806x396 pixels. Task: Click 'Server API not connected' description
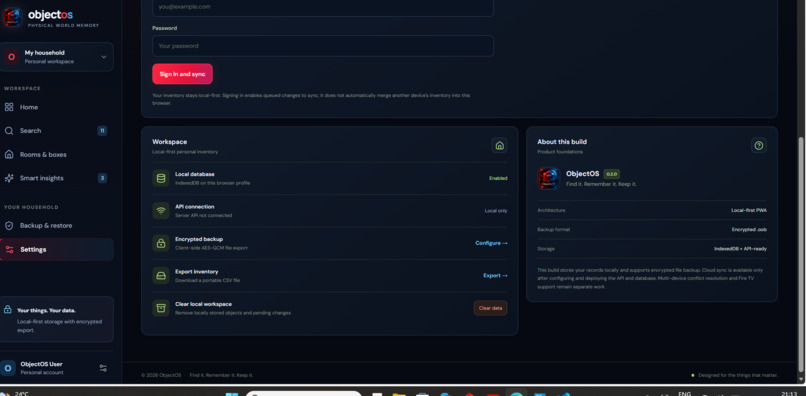[204, 215]
